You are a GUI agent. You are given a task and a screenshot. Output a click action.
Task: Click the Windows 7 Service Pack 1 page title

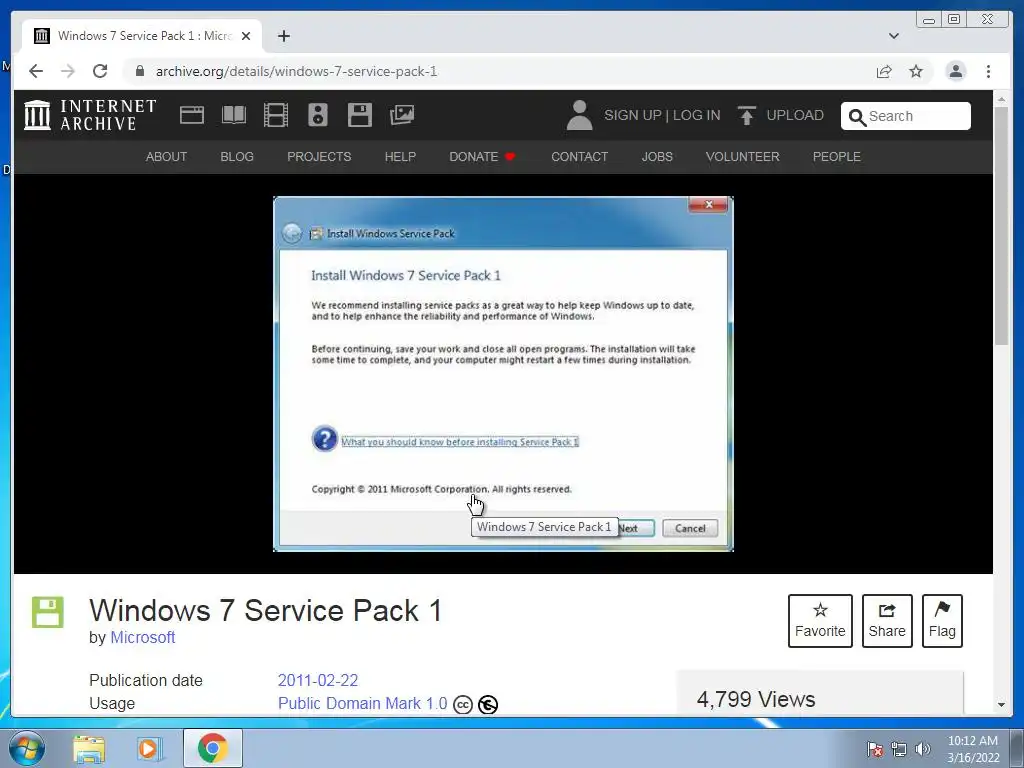266,611
